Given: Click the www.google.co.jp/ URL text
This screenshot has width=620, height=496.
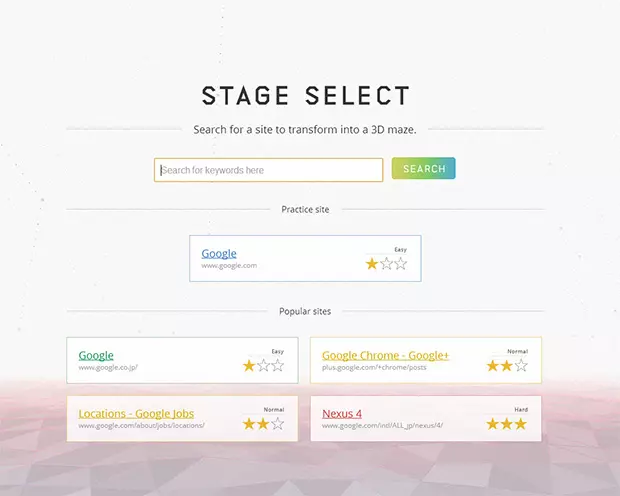Looking at the screenshot, I should point(108,368).
